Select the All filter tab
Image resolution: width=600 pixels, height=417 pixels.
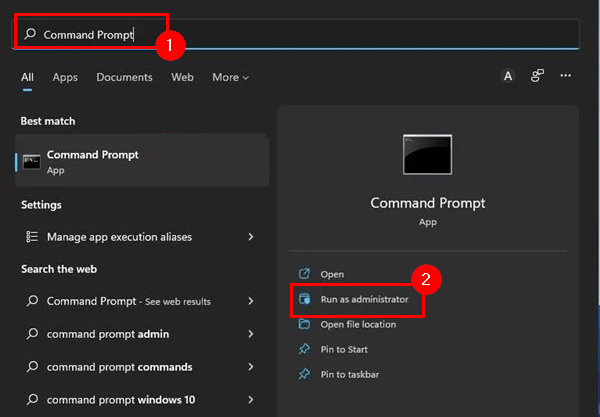27,77
